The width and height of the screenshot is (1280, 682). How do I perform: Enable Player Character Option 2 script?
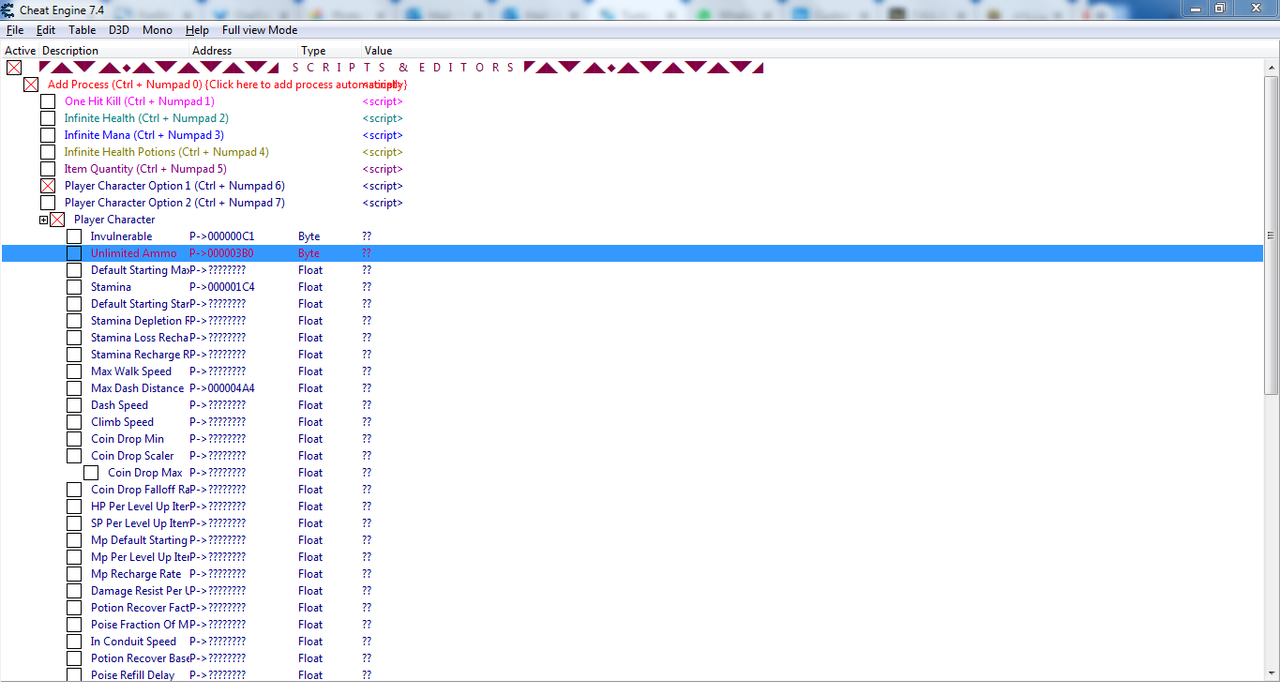[x=48, y=203]
